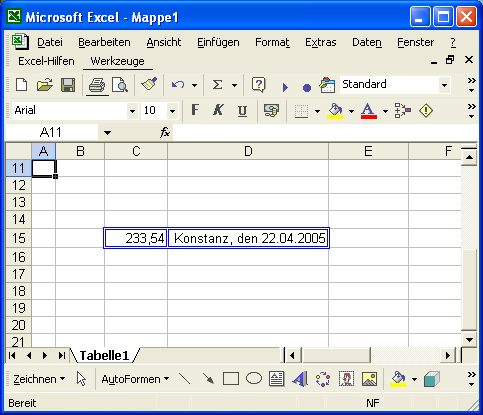Open the Einfügen menu

tap(218, 42)
